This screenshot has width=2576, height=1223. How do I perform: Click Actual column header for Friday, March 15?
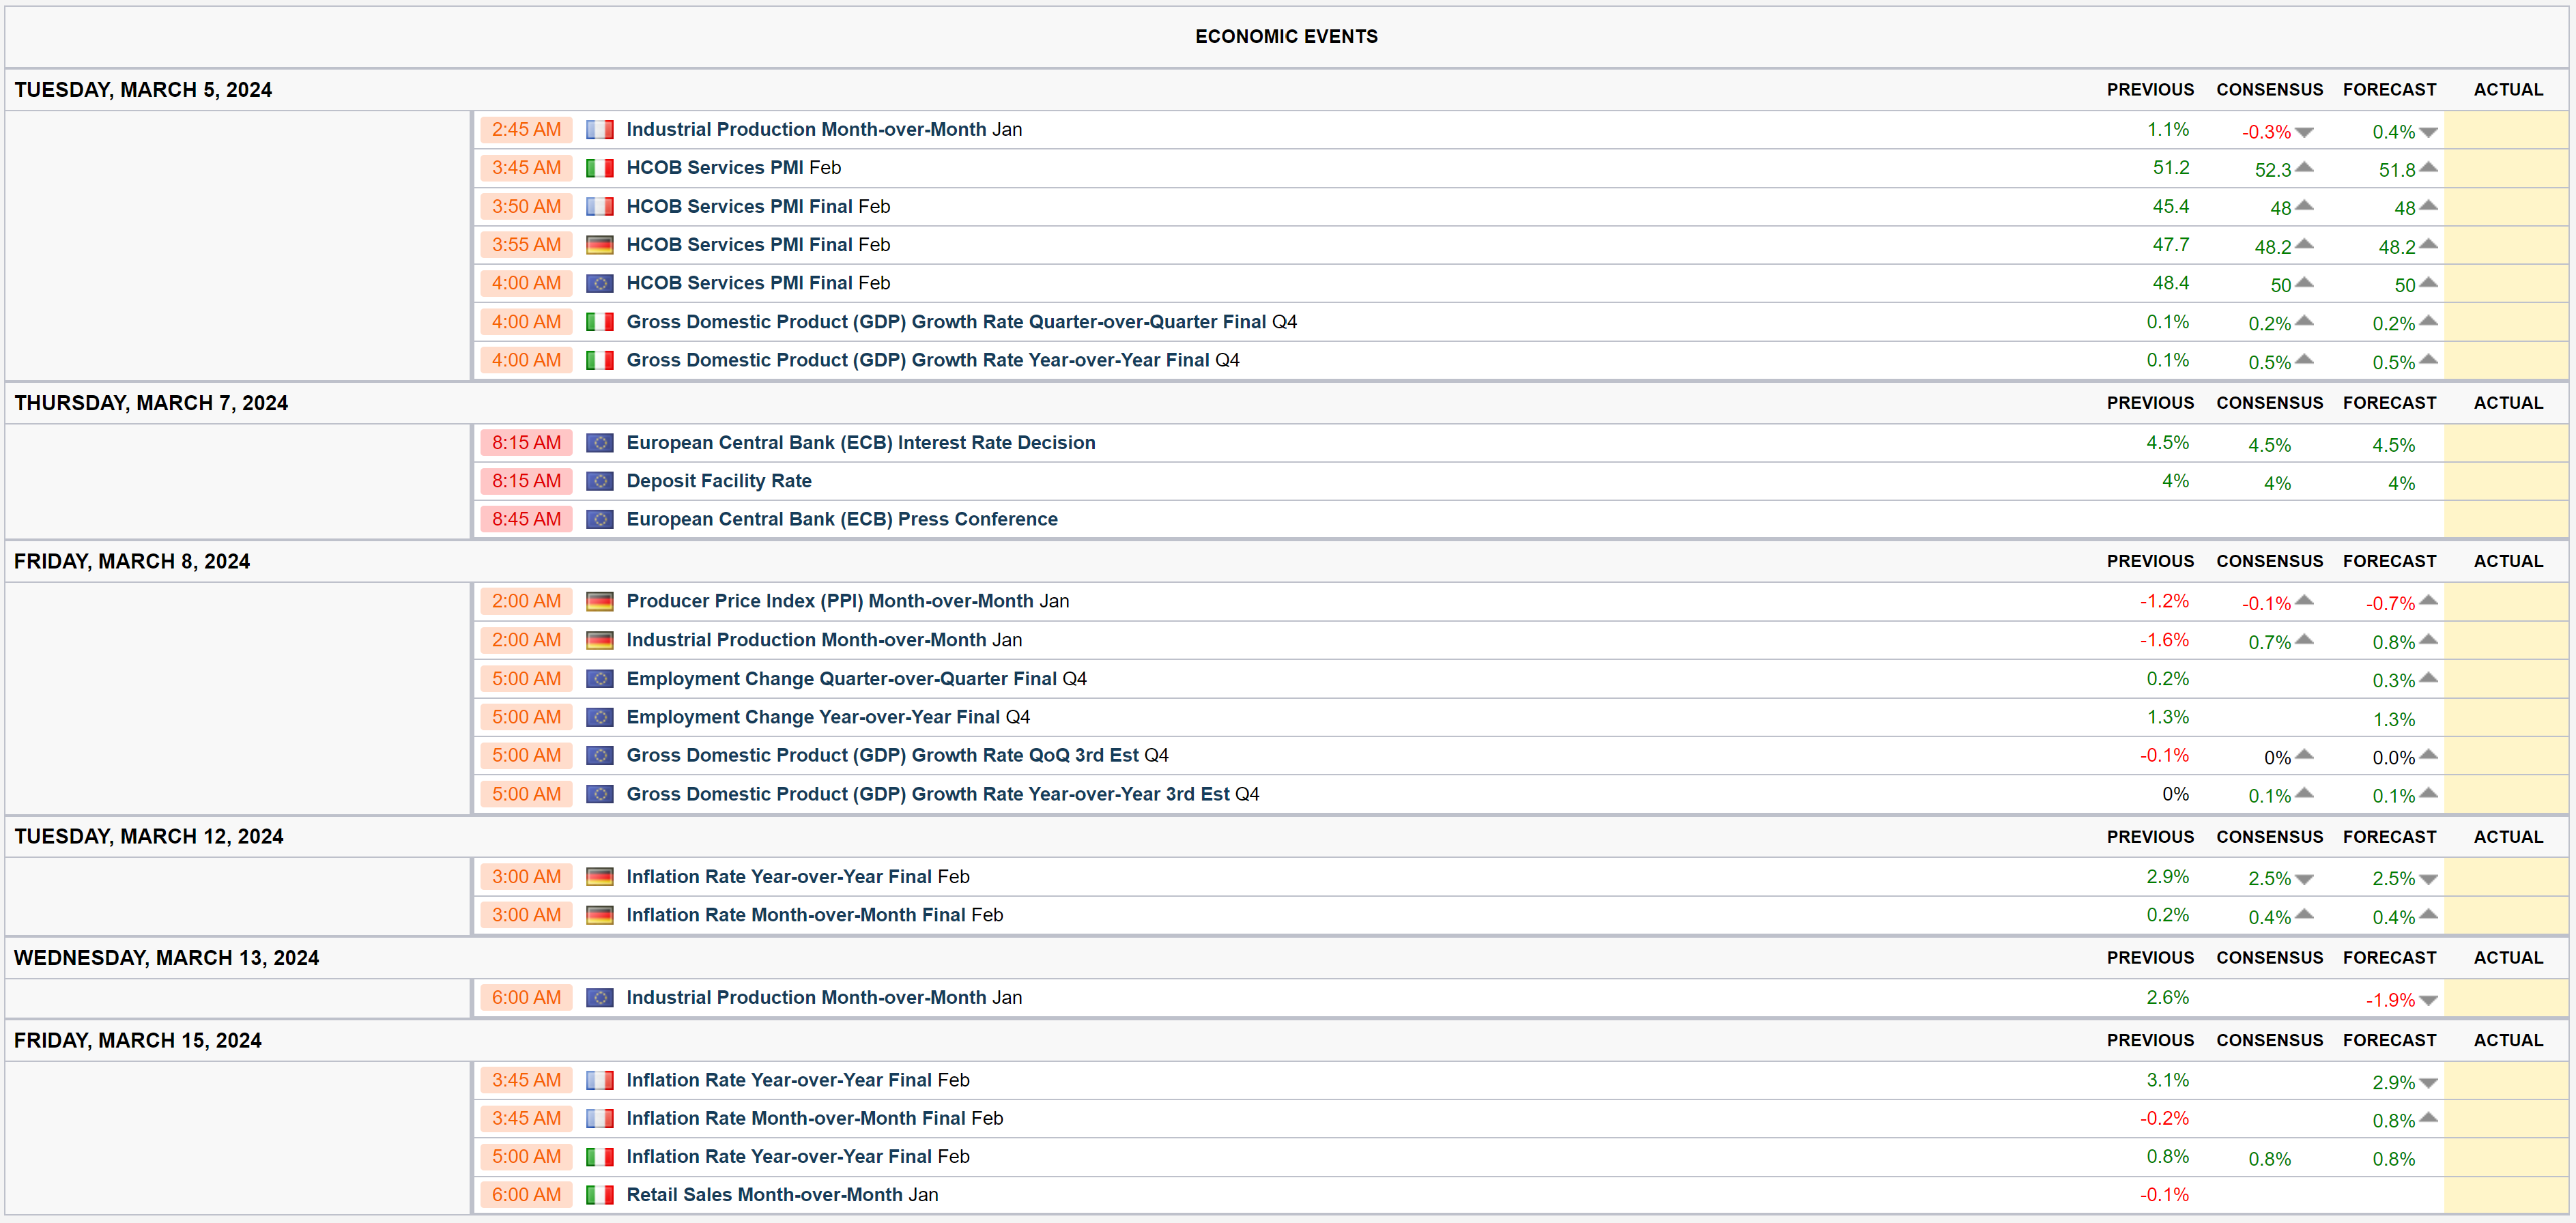pos(2507,1040)
